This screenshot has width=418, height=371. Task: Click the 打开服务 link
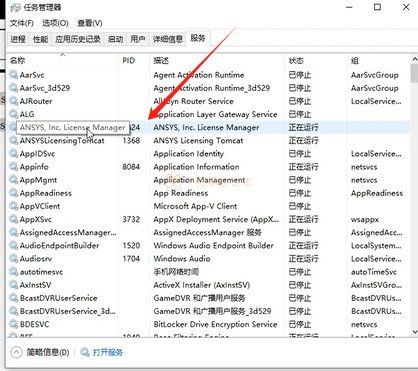[x=108, y=352]
